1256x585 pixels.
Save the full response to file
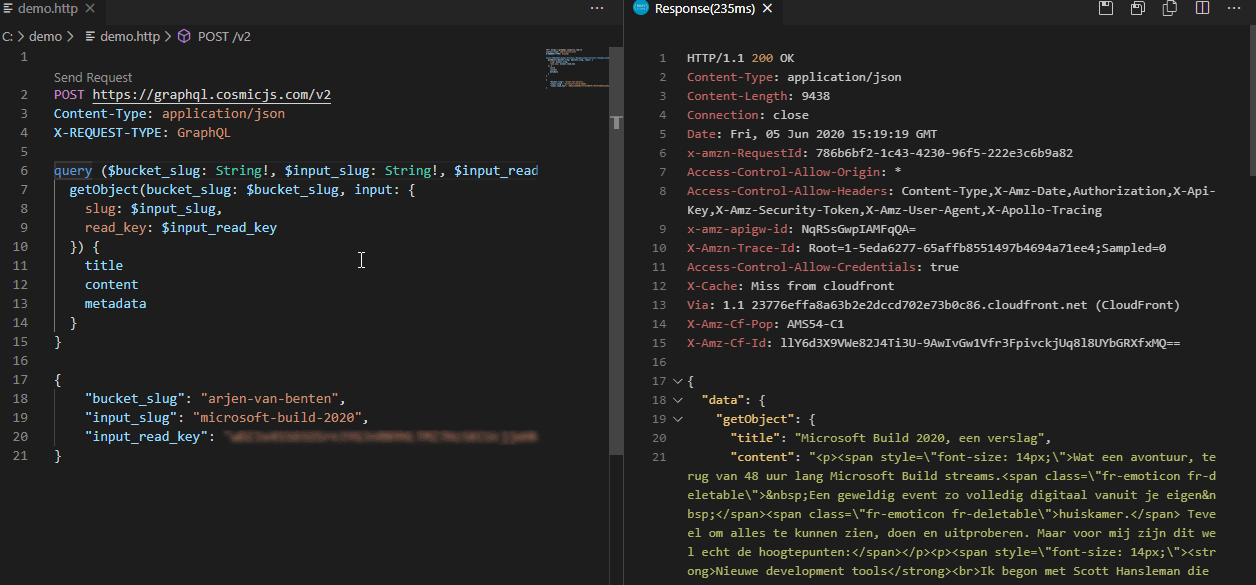coord(1105,9)
